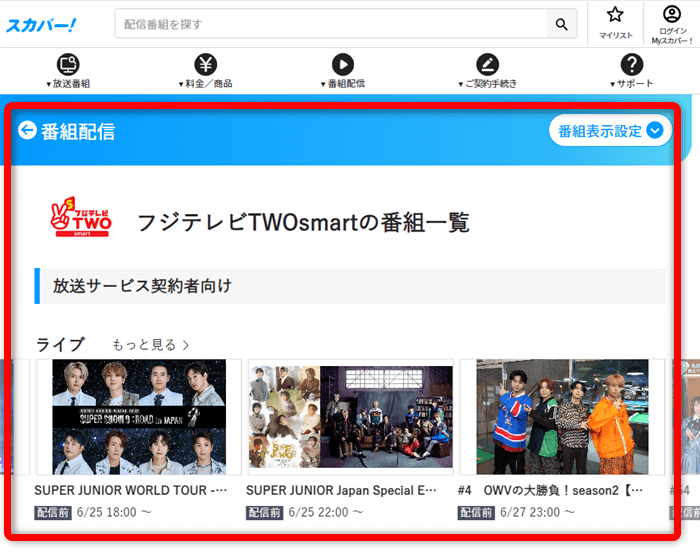Expand the 番組表示設定 dropdown
Screen dimensions: 700x556
pyautogui.click(x=610, y=131)
